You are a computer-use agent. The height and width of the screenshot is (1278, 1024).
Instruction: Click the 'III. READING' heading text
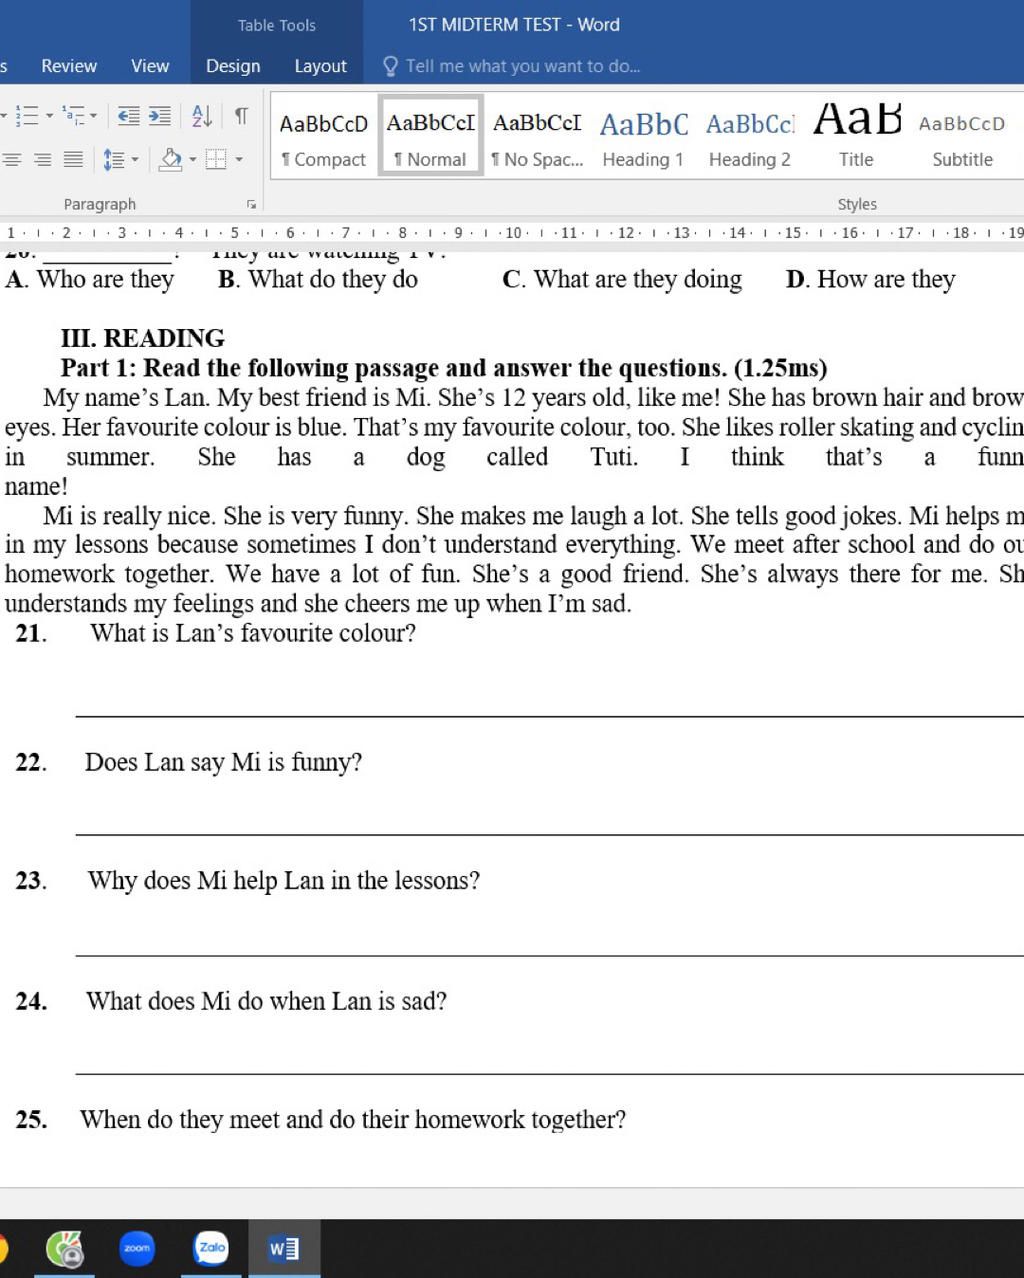(143, 338)
